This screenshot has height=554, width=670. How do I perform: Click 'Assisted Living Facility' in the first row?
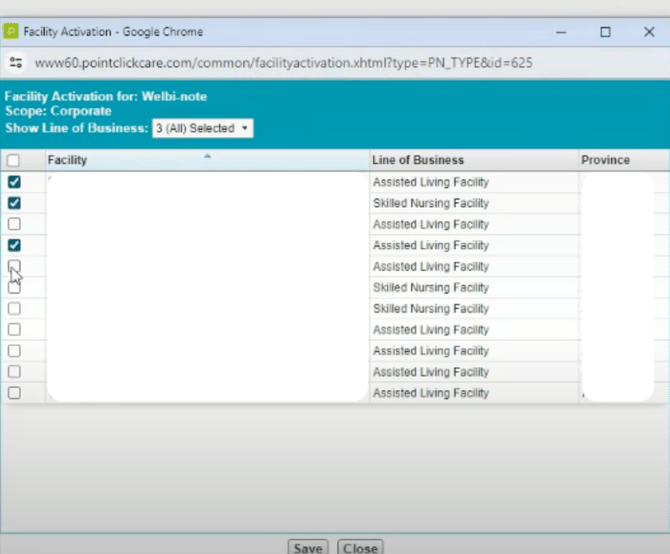tap(431, 182)
